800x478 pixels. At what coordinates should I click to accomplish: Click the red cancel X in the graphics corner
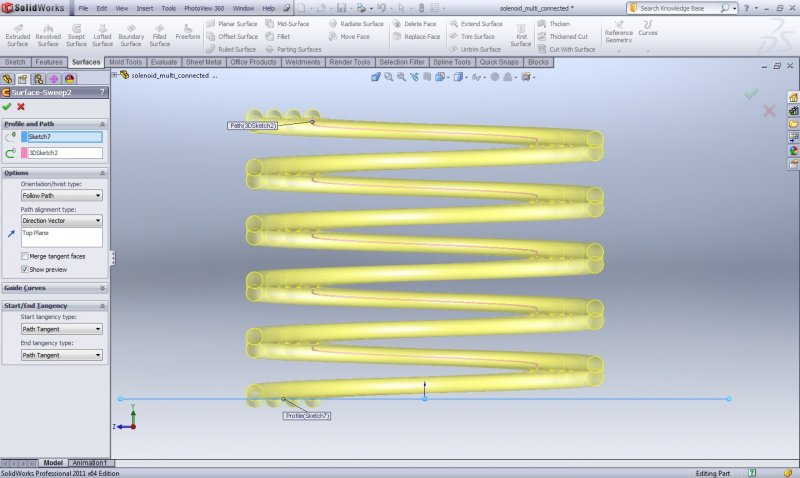coord(769,111)
